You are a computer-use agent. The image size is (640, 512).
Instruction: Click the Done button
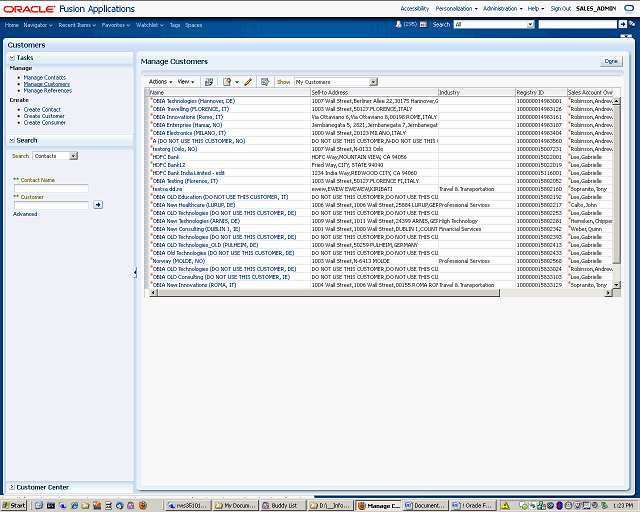pos(610,61)
